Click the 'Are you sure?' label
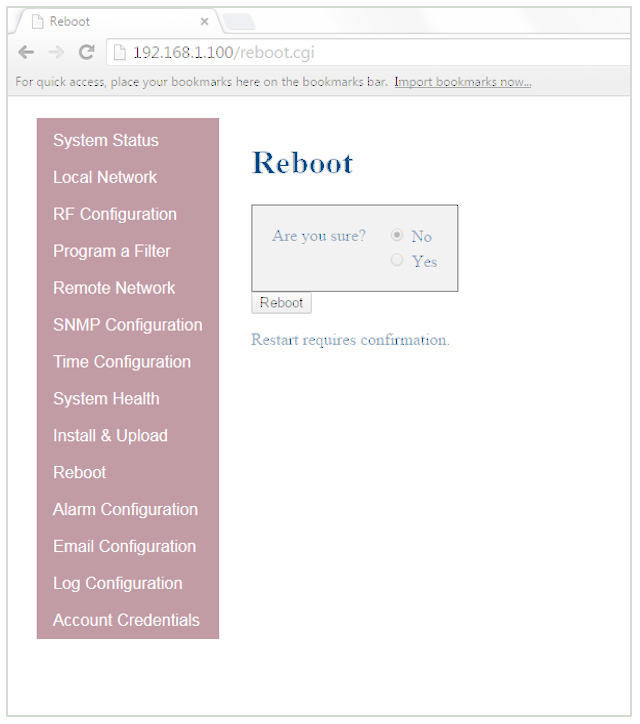640x724 pixels. (319, 236)
